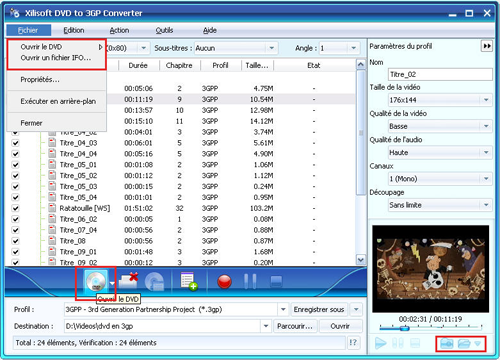This screenshot has height=360, width=500.
Task: Uncheck the Titre_06_02 checkbox
Action: point(15,219)
